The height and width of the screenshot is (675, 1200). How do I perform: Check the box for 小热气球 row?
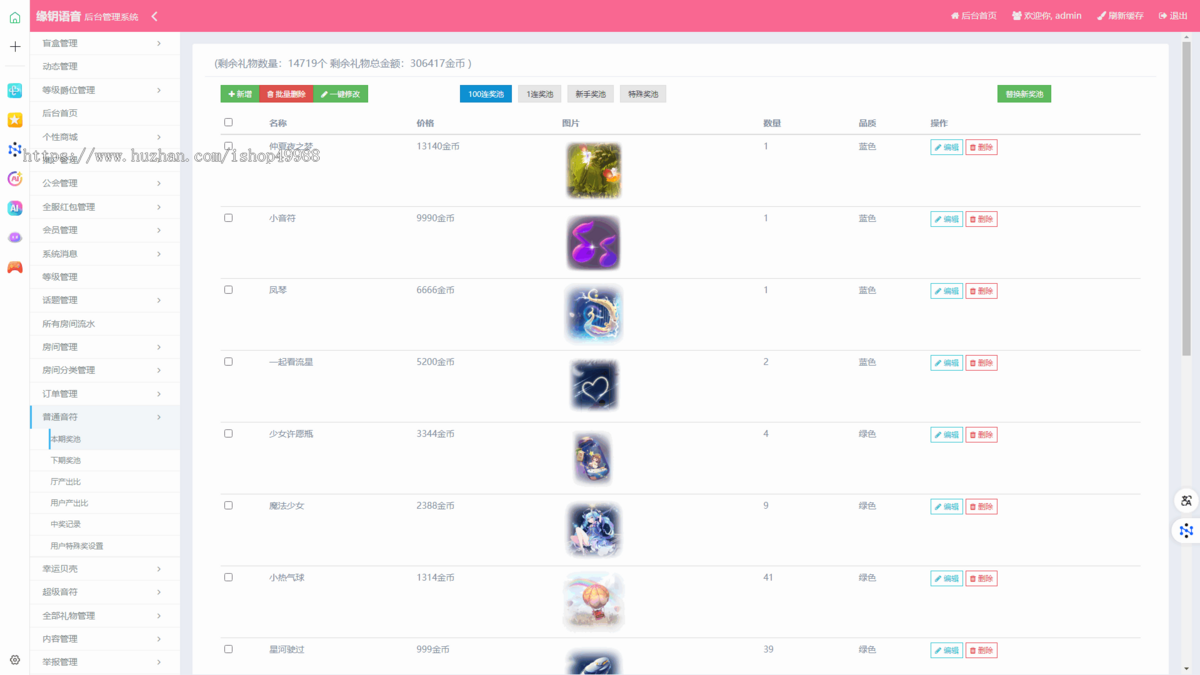228,578
